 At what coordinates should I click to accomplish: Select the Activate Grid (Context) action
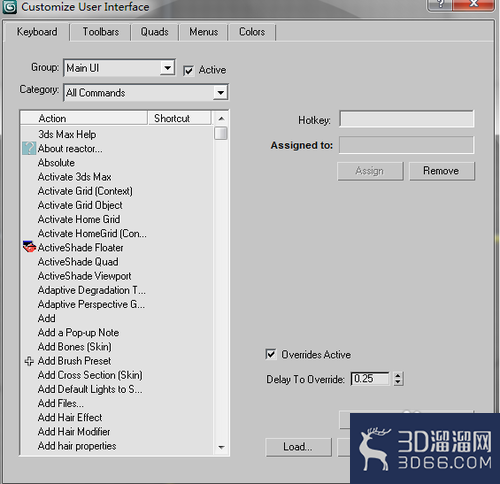pyautogui.click(x=85, y=191)
